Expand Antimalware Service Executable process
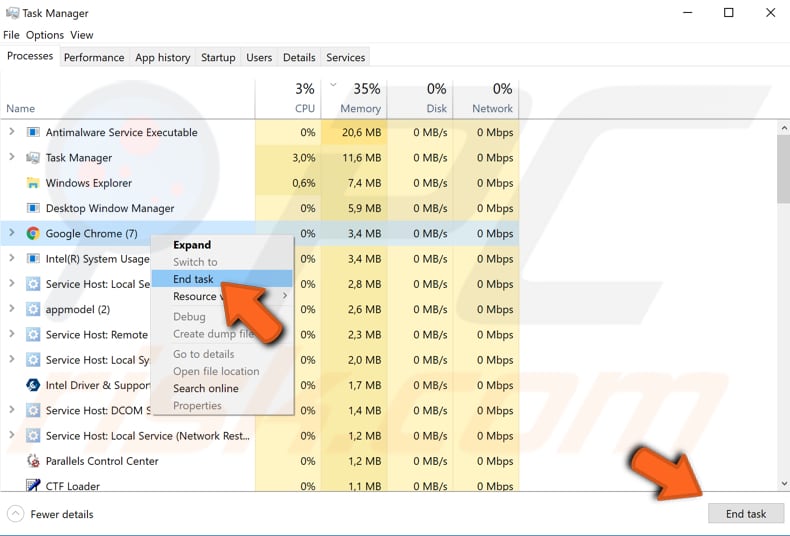 [12, 132]
